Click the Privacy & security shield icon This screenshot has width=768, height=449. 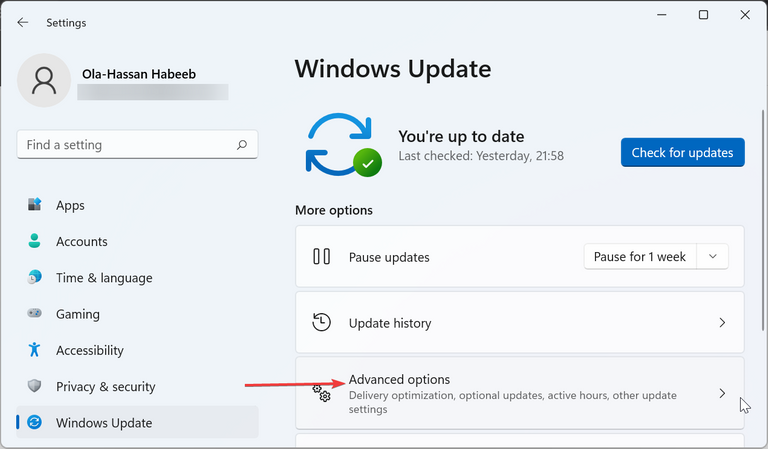tap(34, 386)
